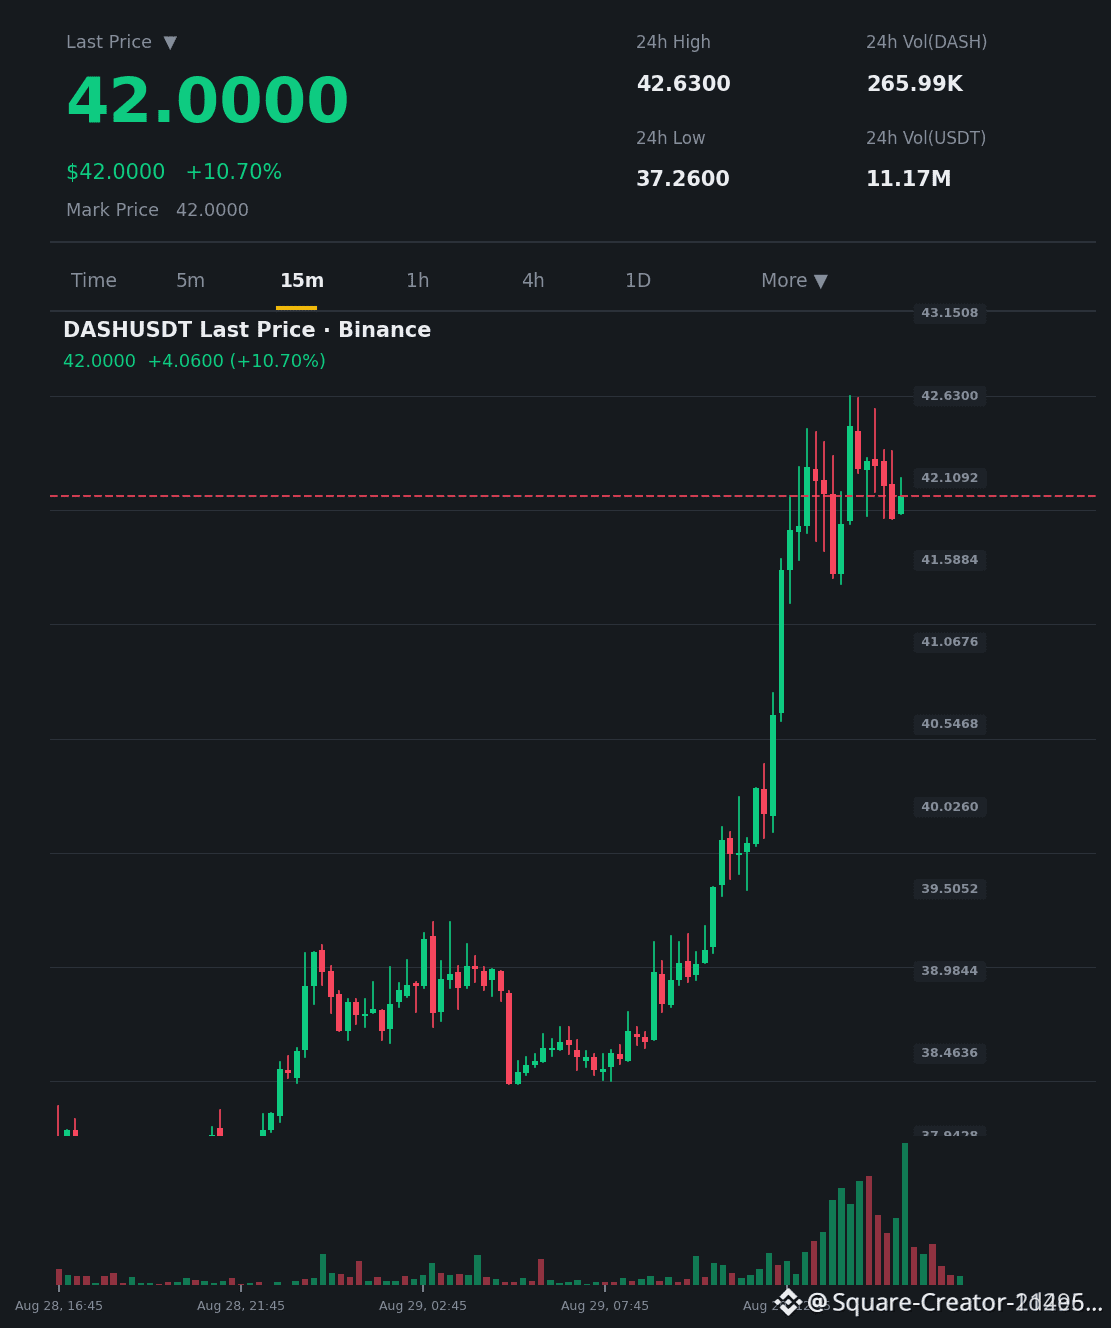Click the 39.5052 price axis label
Viewport: 1111px width, 1328px height.
point(950,889)
